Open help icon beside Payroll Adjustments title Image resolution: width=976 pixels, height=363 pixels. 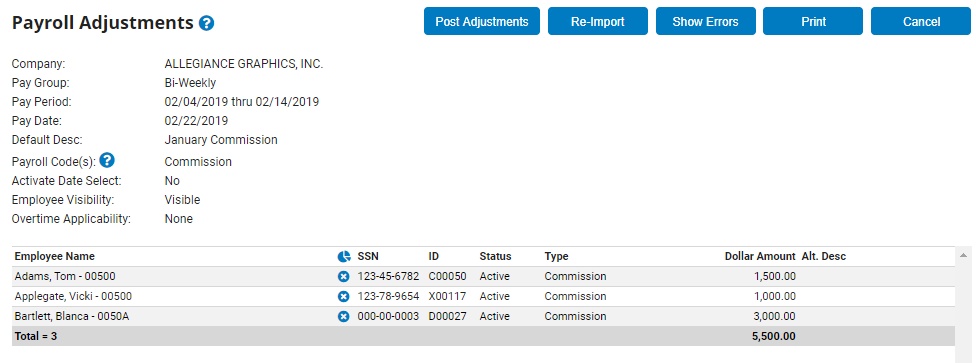click(207, 24)
